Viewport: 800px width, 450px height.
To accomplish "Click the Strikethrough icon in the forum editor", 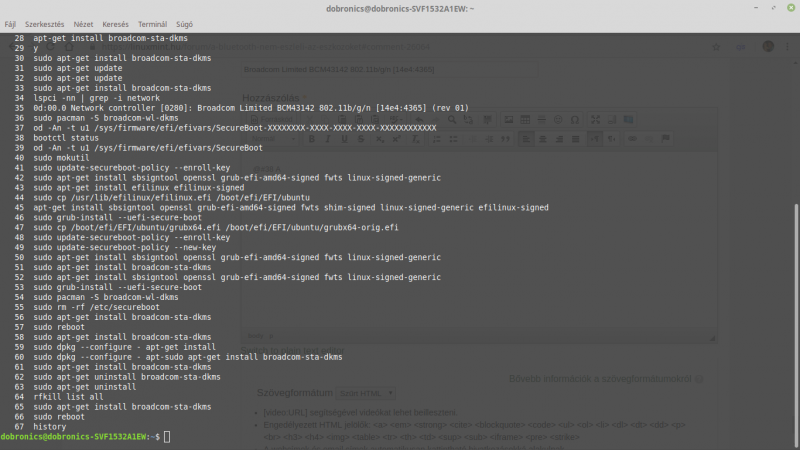I will [x=361, y=139].
